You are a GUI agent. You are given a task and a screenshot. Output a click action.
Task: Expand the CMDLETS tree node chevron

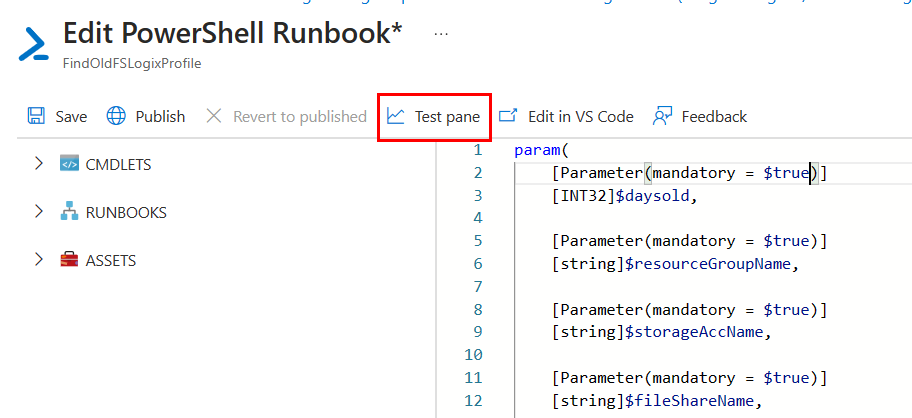[39, 164]
